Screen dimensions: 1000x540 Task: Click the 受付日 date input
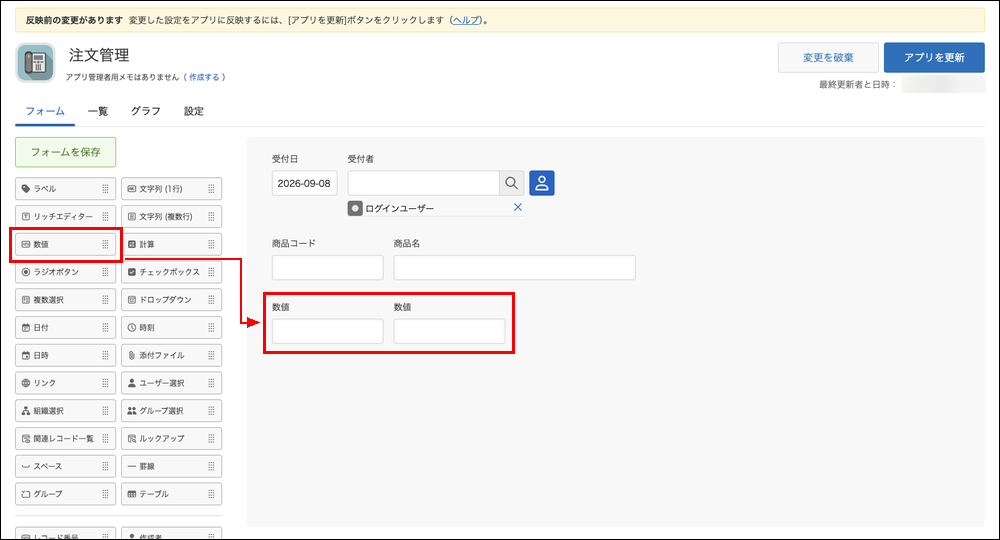coord(304,183)
